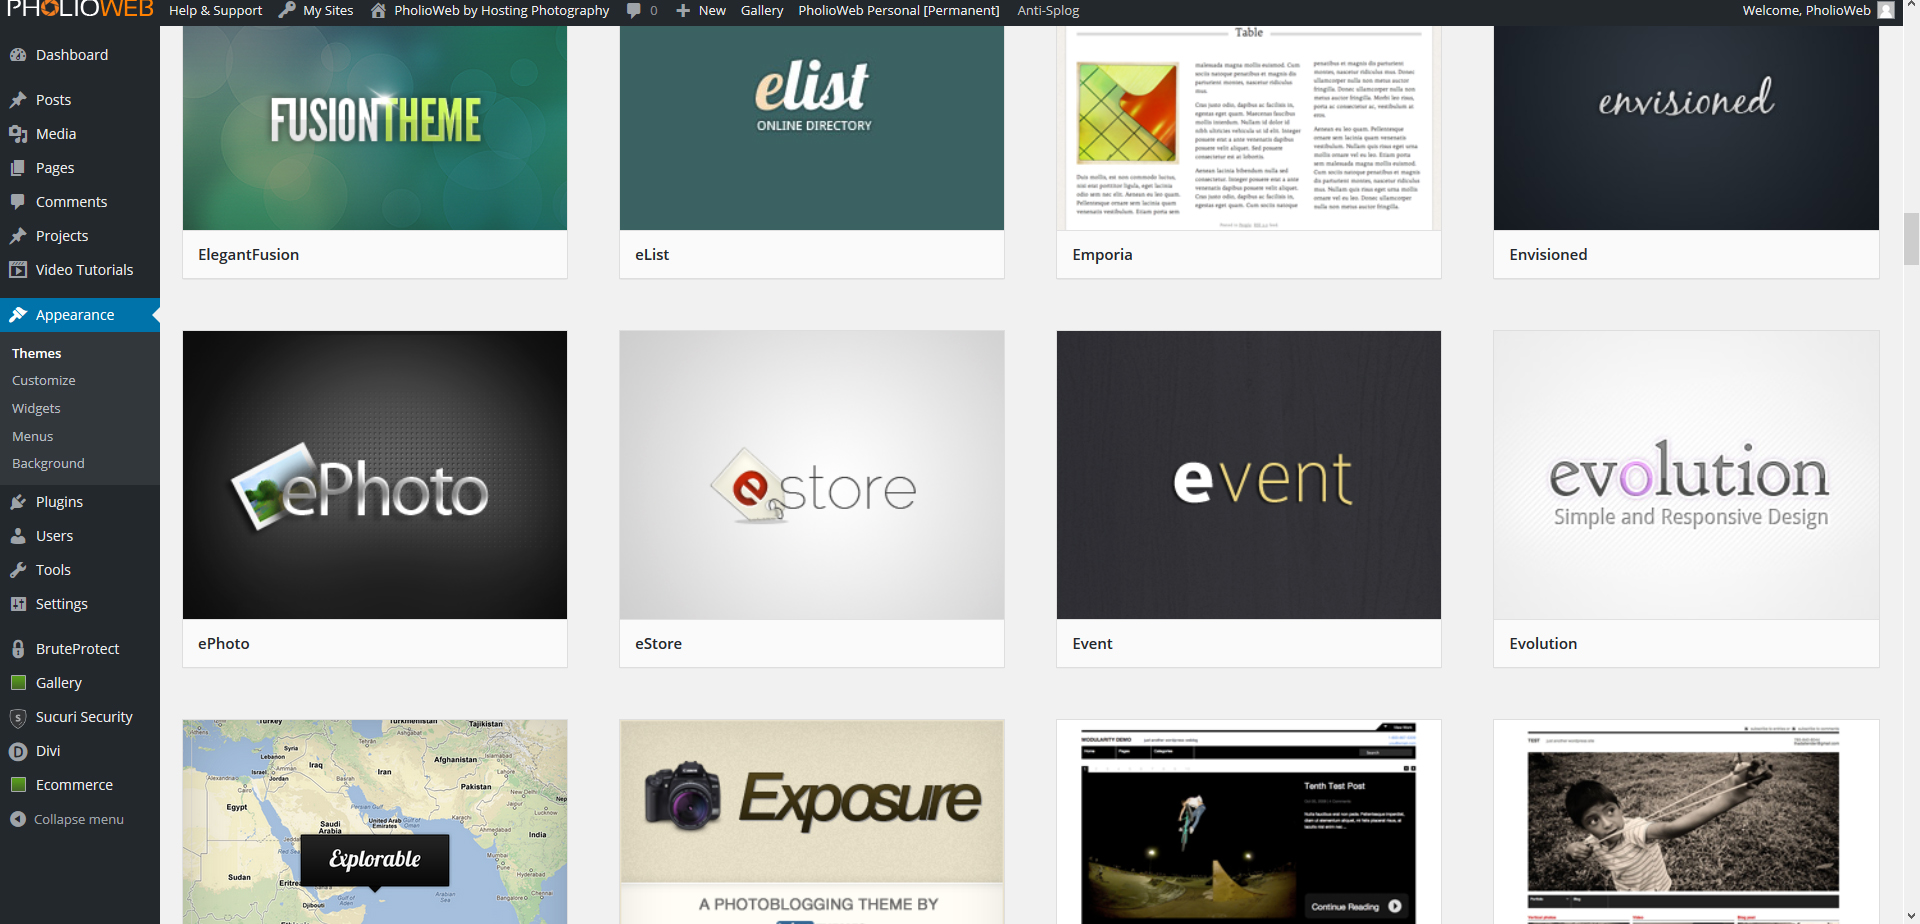The width and height of the screenshot is (1920, 924).
Task: Select the slingshot boy photo theme thumbnail
Action: [x=1686, y=822]
